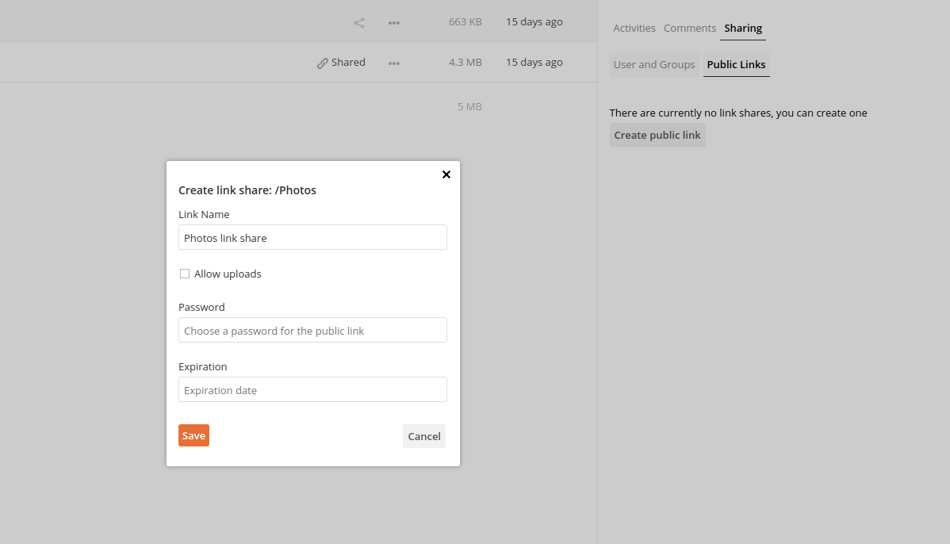This screenshot has height=544, width=950.
Task: Open the more options menu on the 663 KB row
Action: click(394, 23)
